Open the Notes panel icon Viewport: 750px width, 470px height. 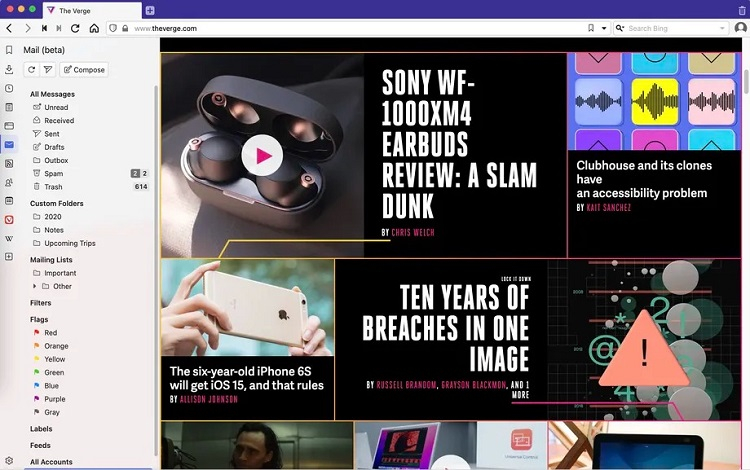(x=9, y=107)
